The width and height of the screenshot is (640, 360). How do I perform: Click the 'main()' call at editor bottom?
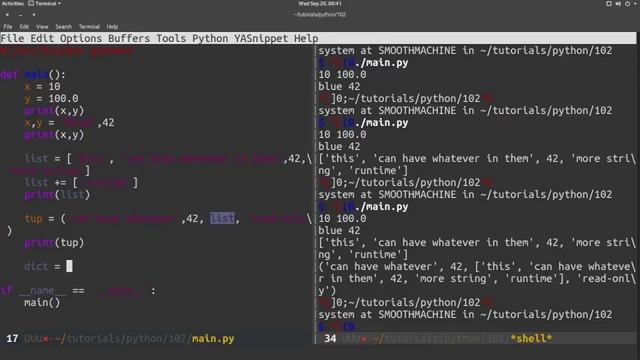click(42, 303)
